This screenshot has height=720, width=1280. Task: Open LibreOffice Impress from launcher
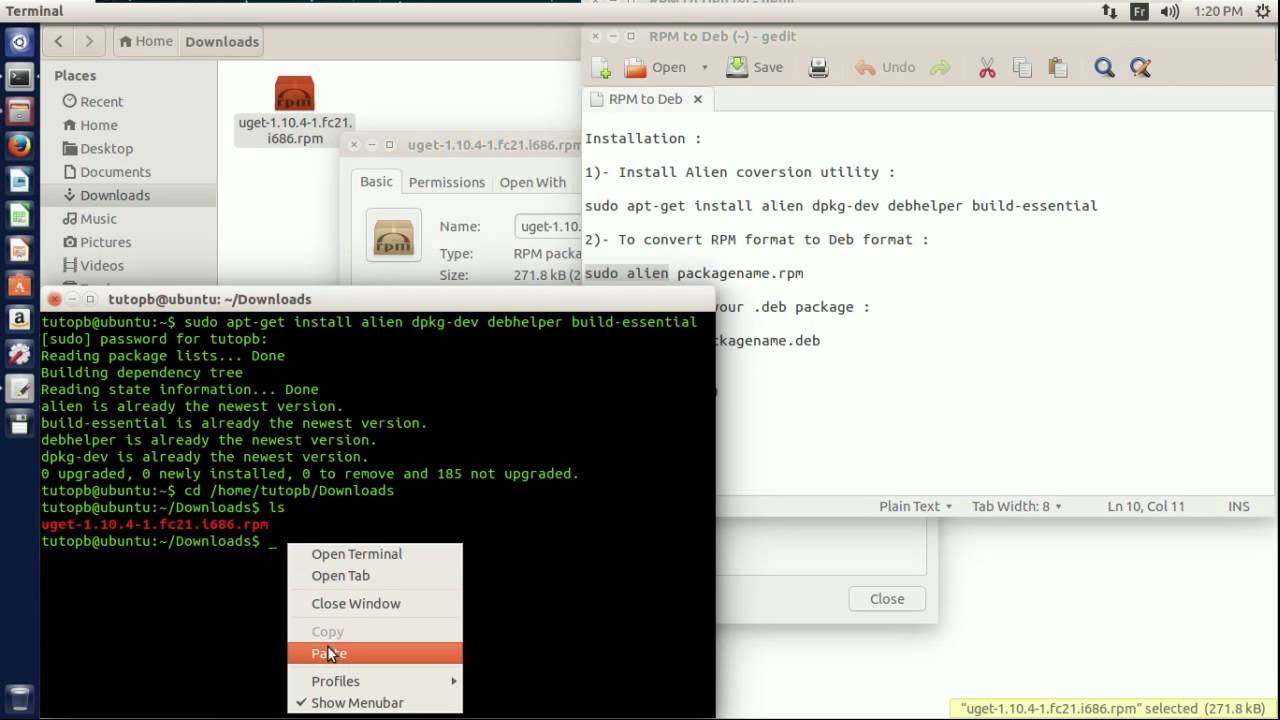coord(20,250)
